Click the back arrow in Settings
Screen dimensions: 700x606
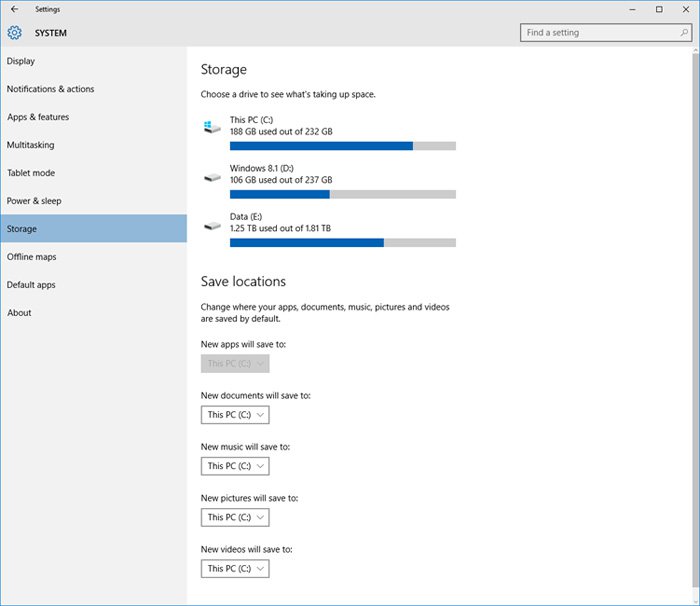[x=14, y=9]
